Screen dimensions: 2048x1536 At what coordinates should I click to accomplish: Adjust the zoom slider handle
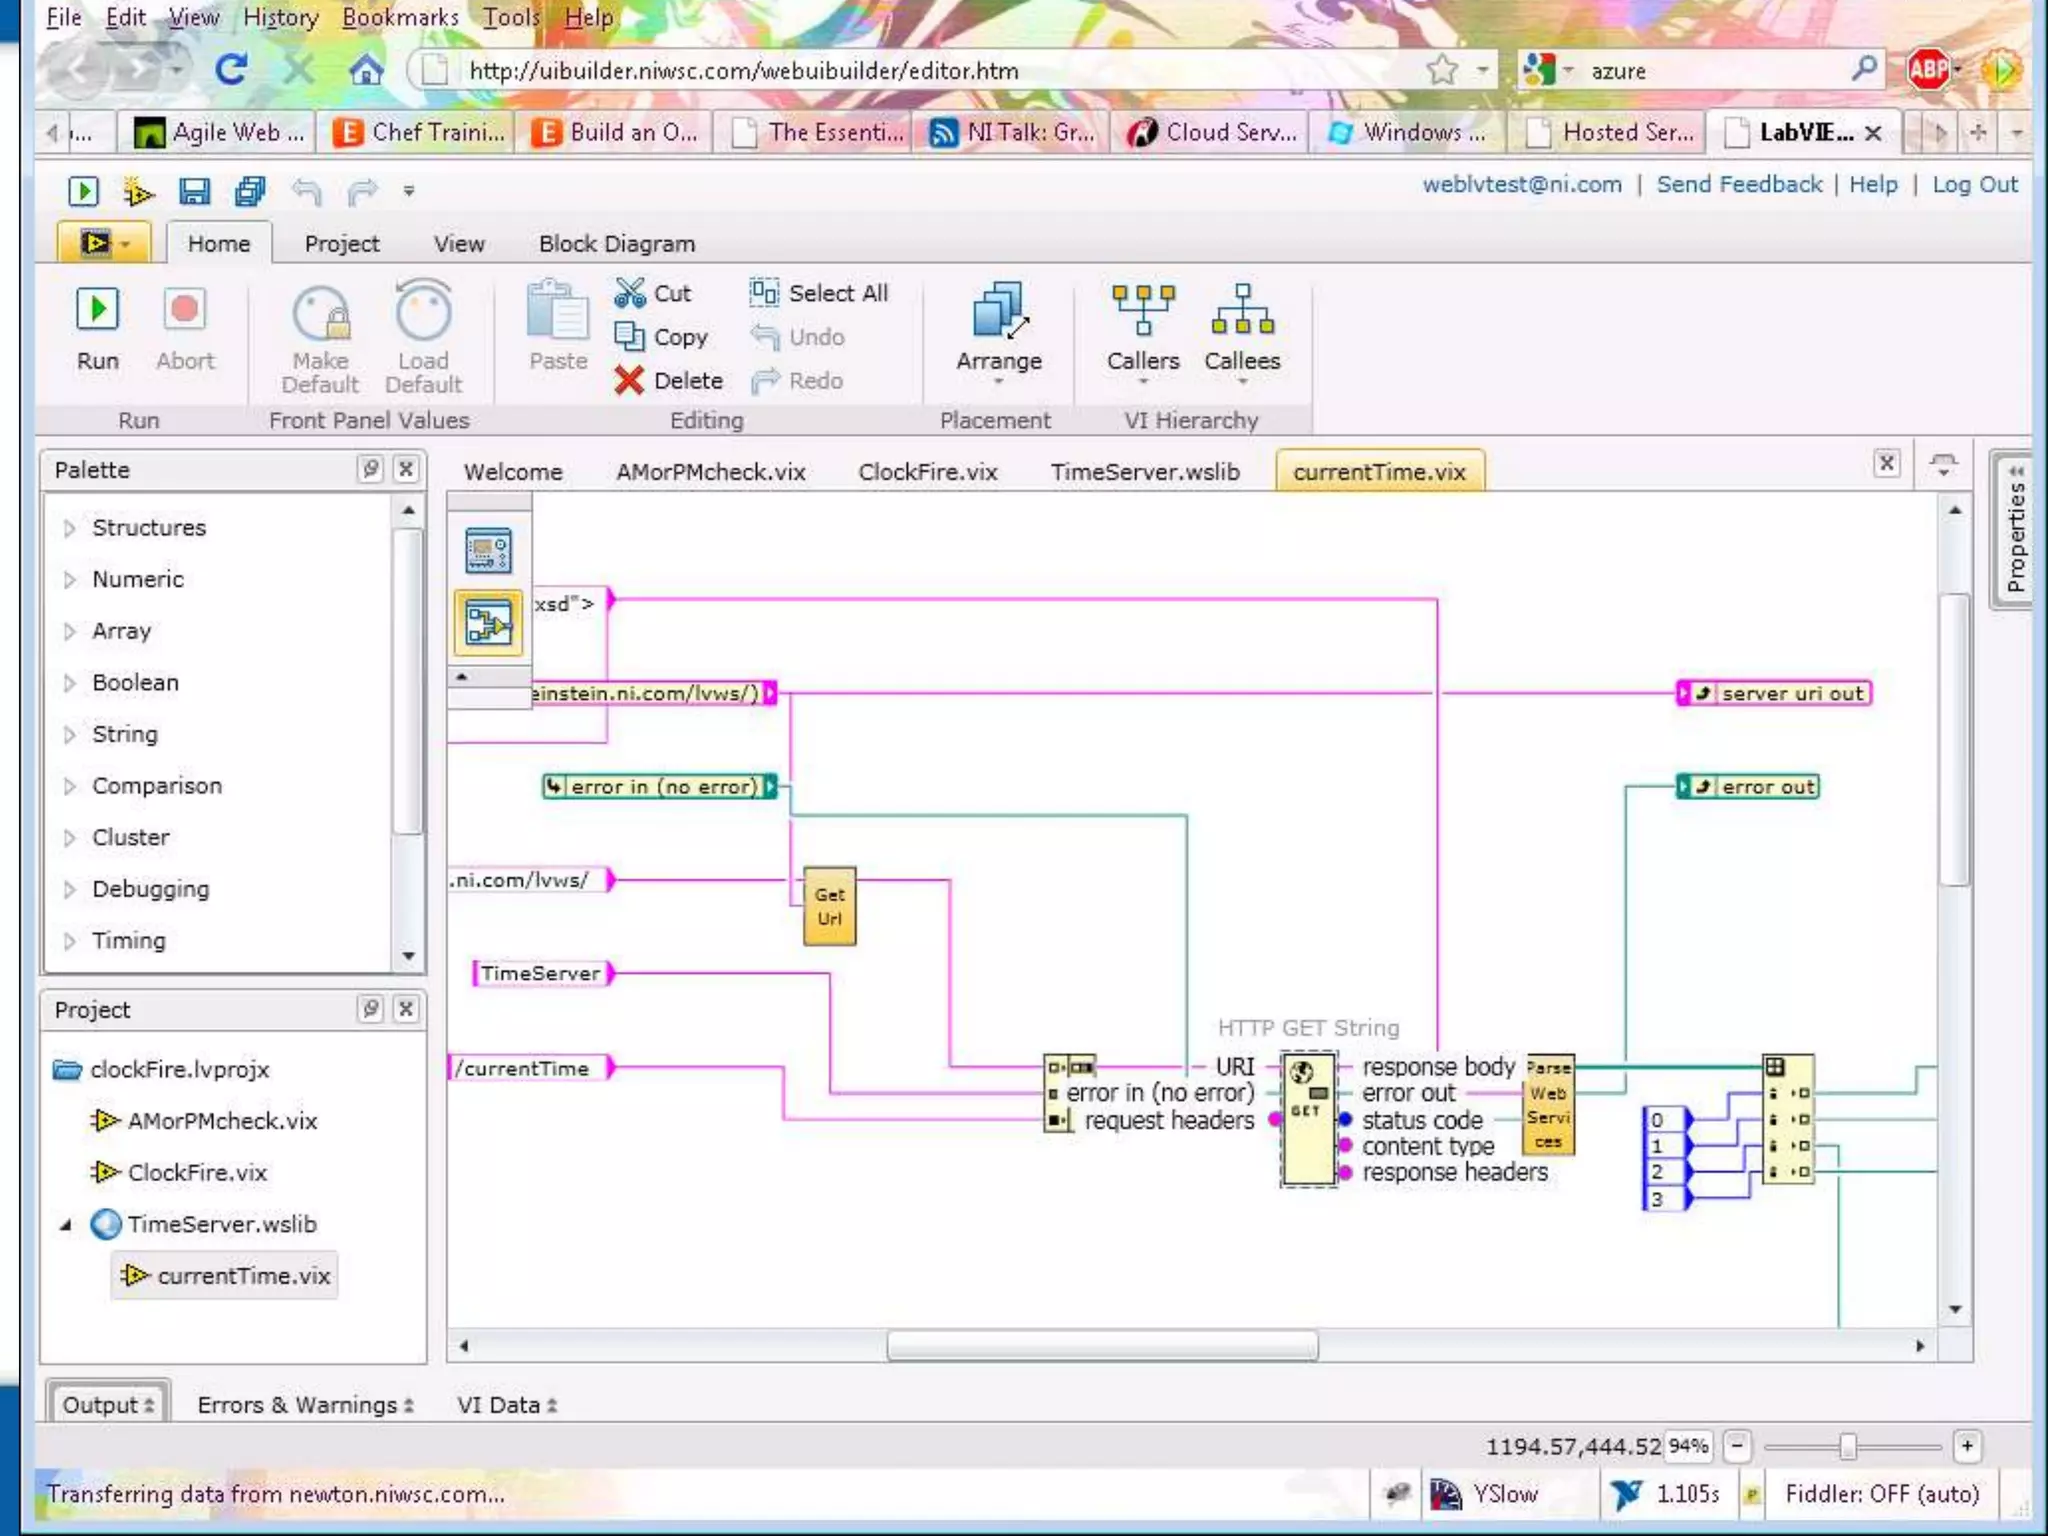[1847, 1446]
